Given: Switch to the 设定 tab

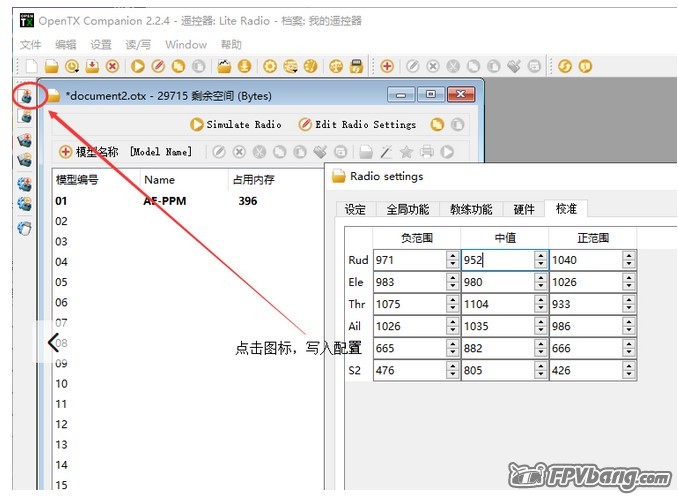Looking at the screenshot, I should pos(356,209).
